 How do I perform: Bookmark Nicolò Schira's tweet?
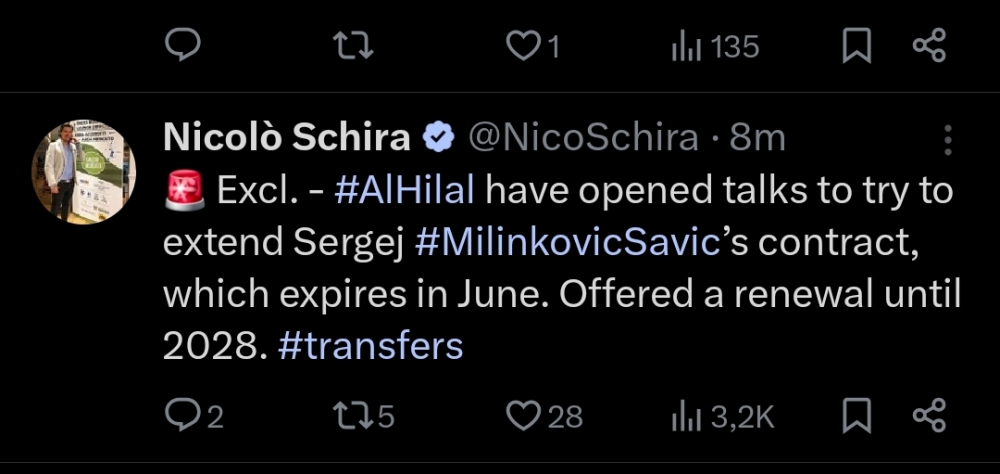tap(856, 415)
